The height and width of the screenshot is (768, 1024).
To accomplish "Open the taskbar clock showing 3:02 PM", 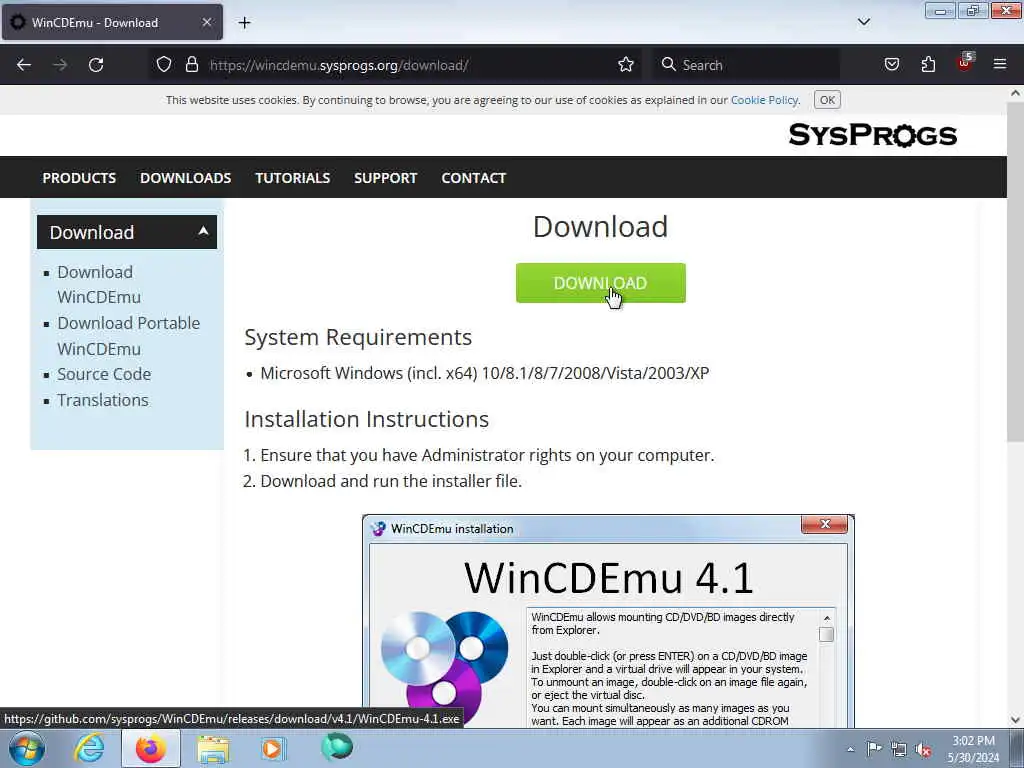I will pos(973,749).
